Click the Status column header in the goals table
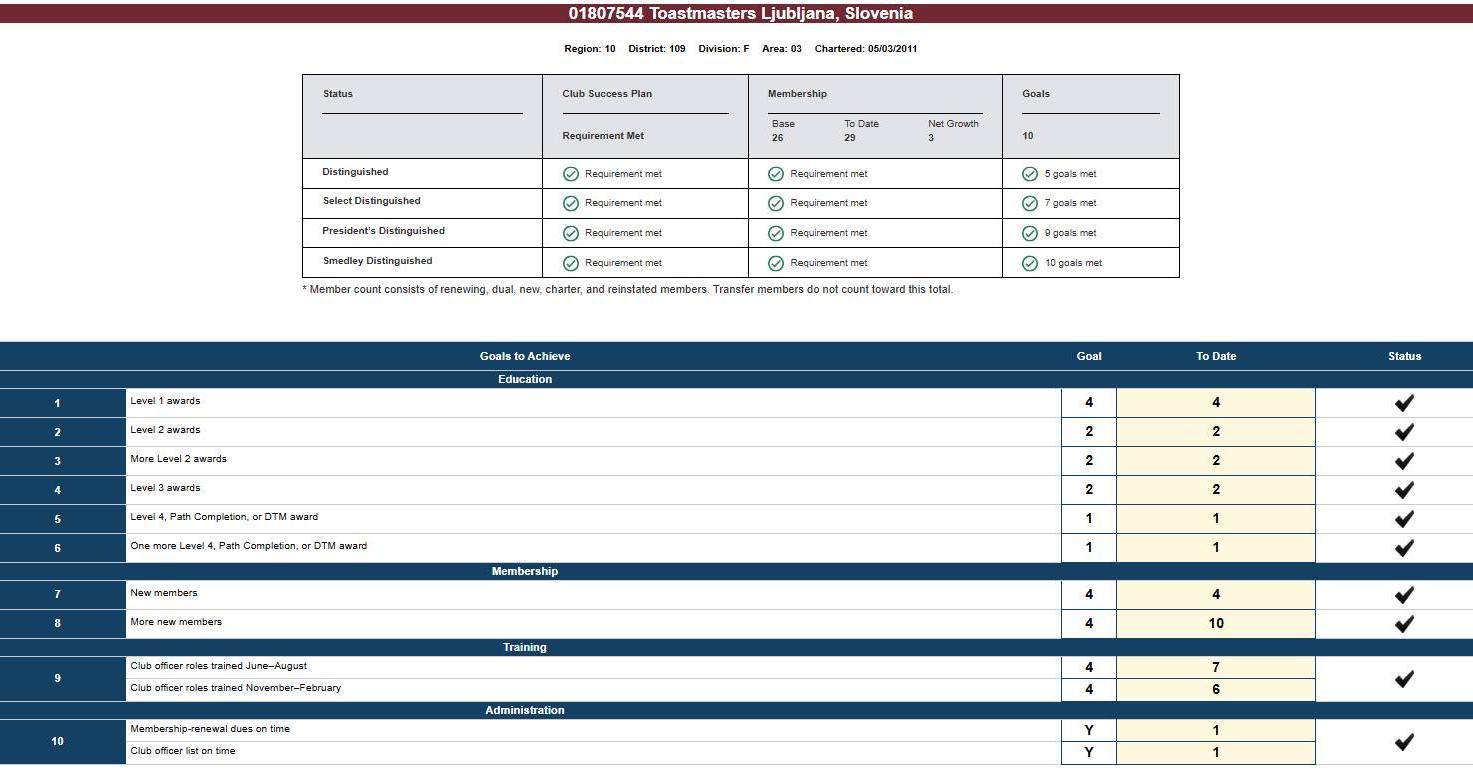This screenshot has height=772, width=1473. (1404, 356)
